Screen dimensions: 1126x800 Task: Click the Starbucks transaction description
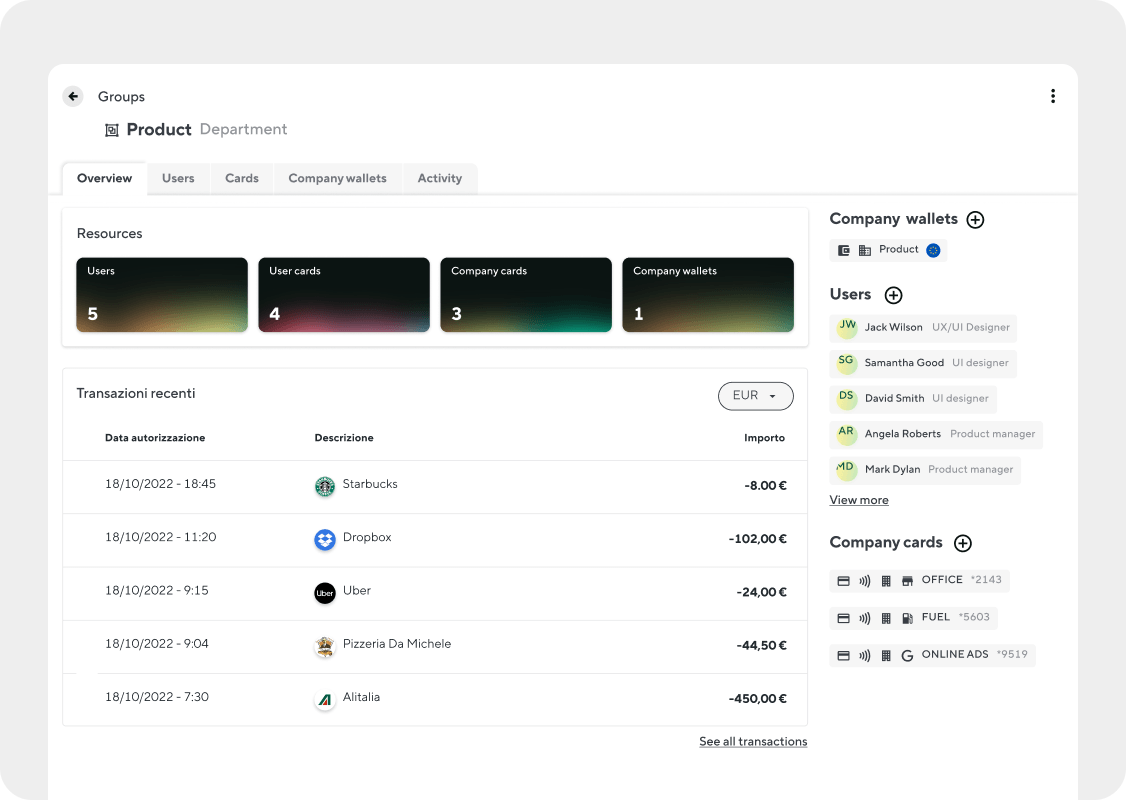370,484
